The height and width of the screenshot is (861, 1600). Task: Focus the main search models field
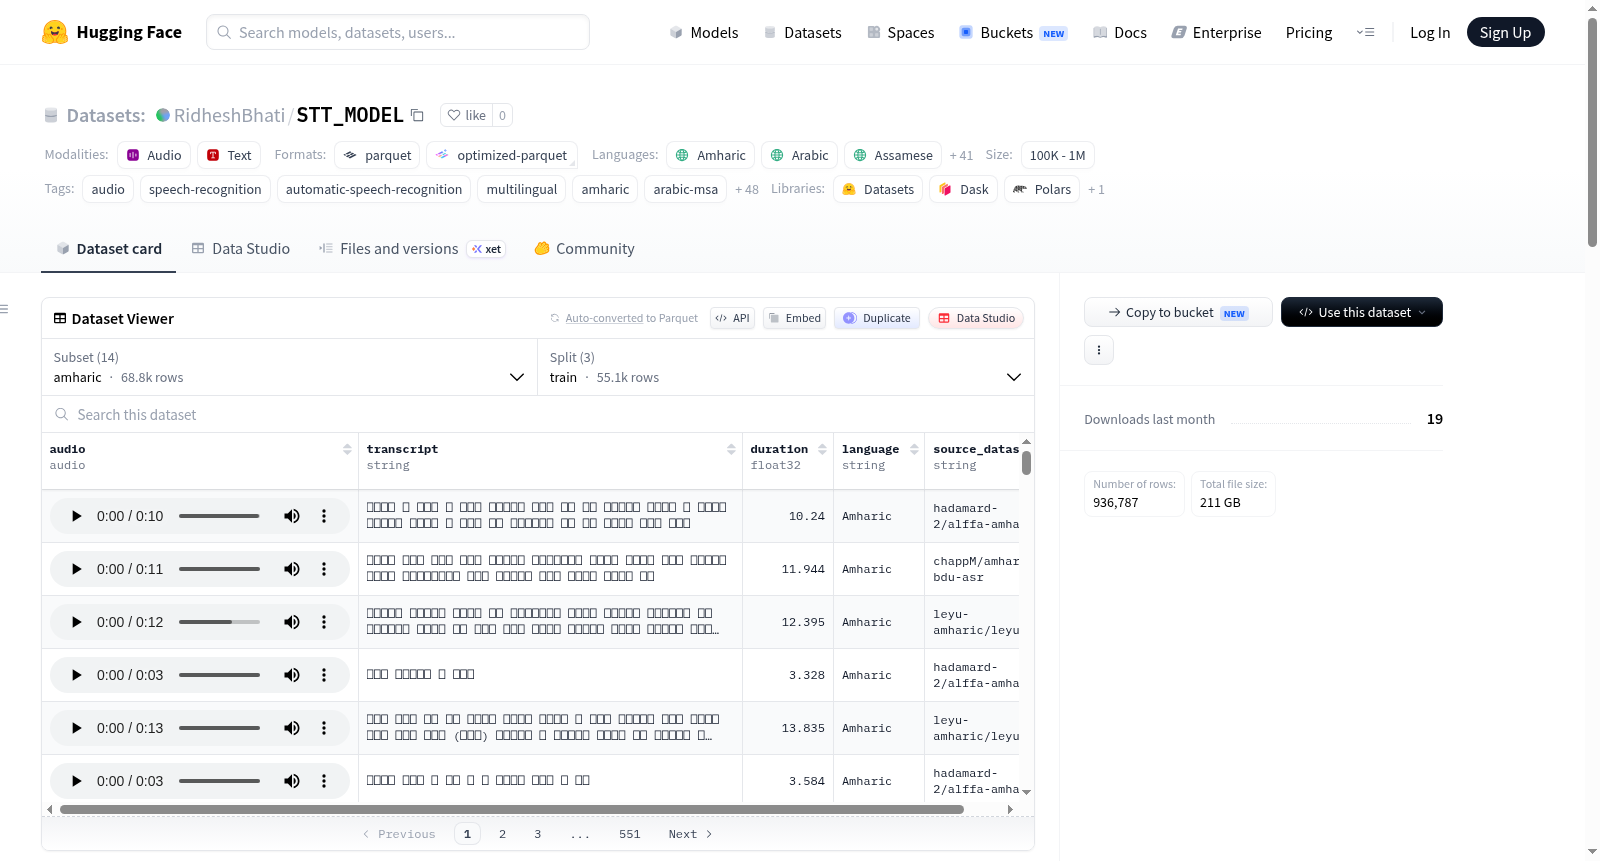398,32
